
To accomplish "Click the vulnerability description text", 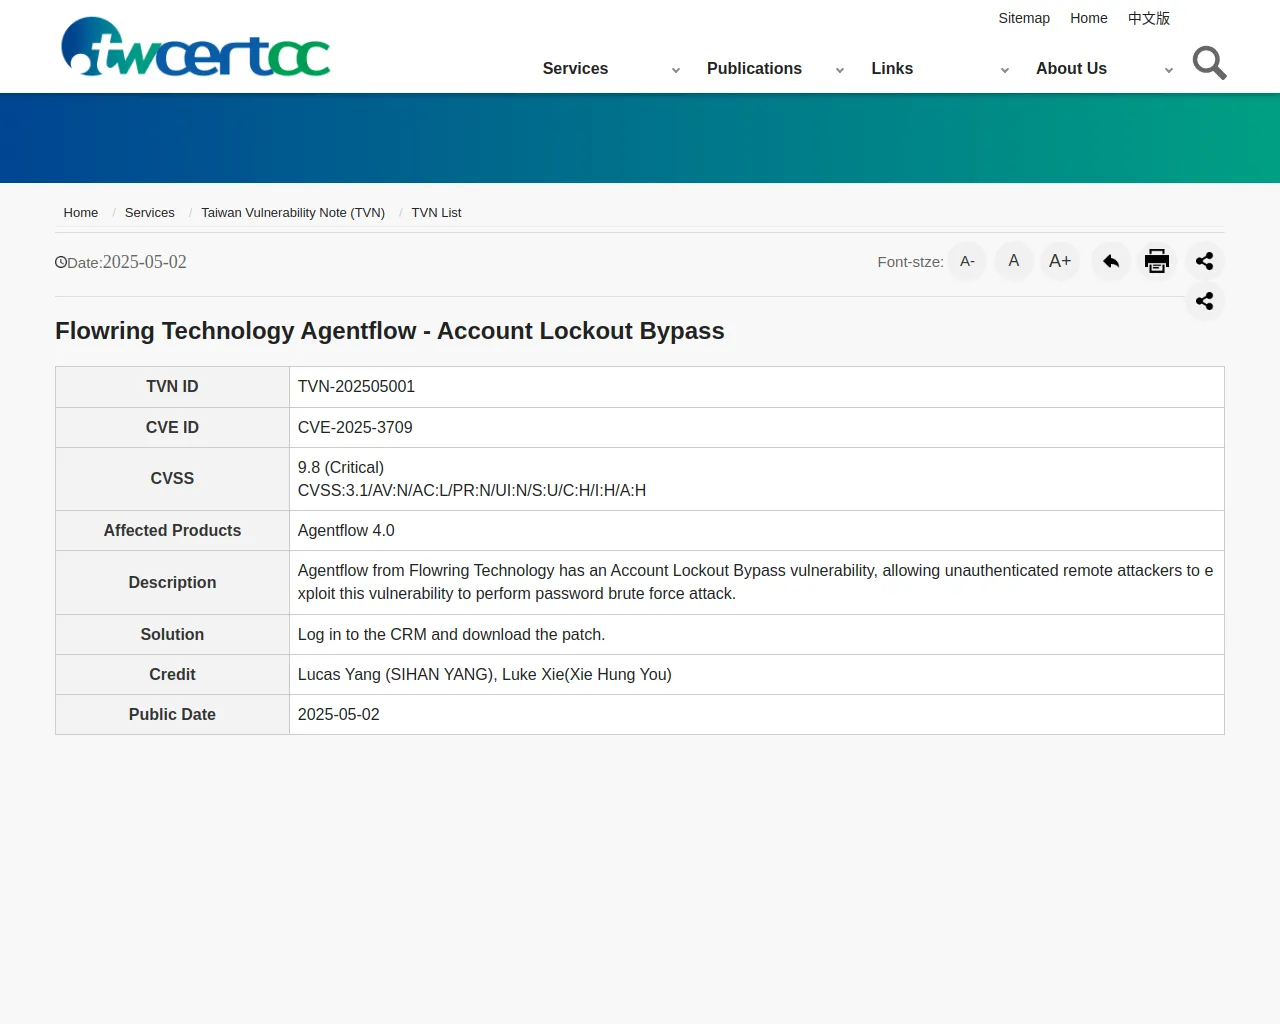I will coord(756,582).
